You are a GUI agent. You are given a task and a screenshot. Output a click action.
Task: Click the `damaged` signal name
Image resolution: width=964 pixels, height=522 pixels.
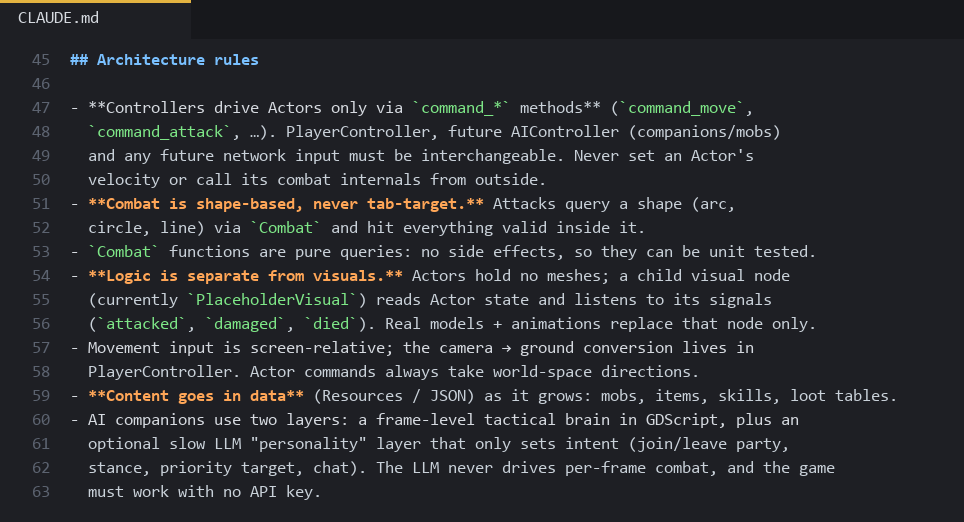[245, 324]
